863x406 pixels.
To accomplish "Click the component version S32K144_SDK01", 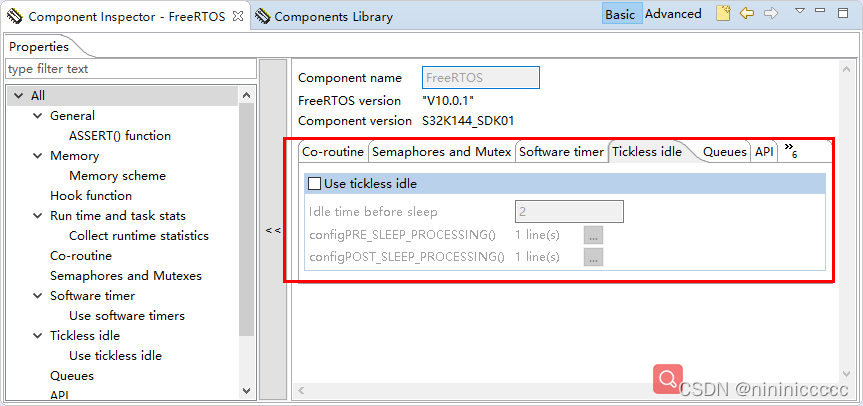I will tap(468, 121).
